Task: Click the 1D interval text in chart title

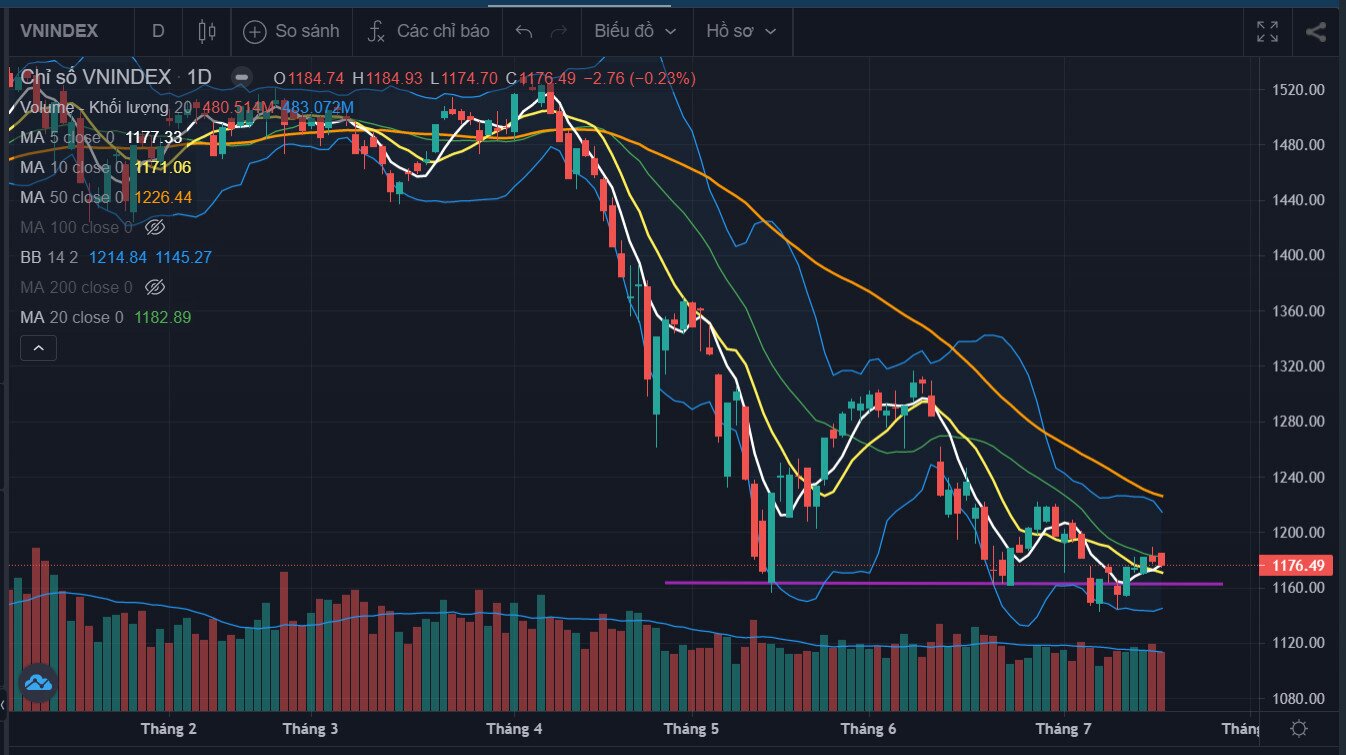Action: point(200,77)
